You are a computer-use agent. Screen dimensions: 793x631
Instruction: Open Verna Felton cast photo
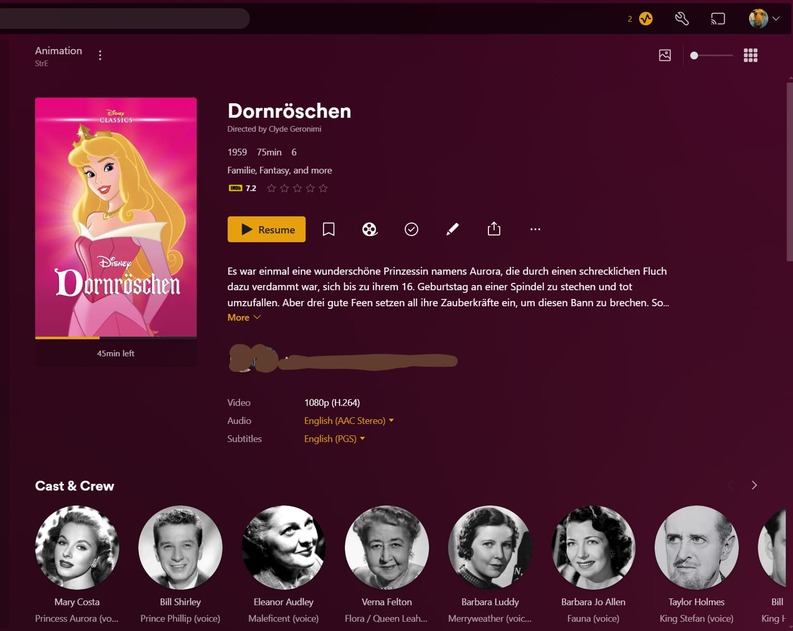387,548
